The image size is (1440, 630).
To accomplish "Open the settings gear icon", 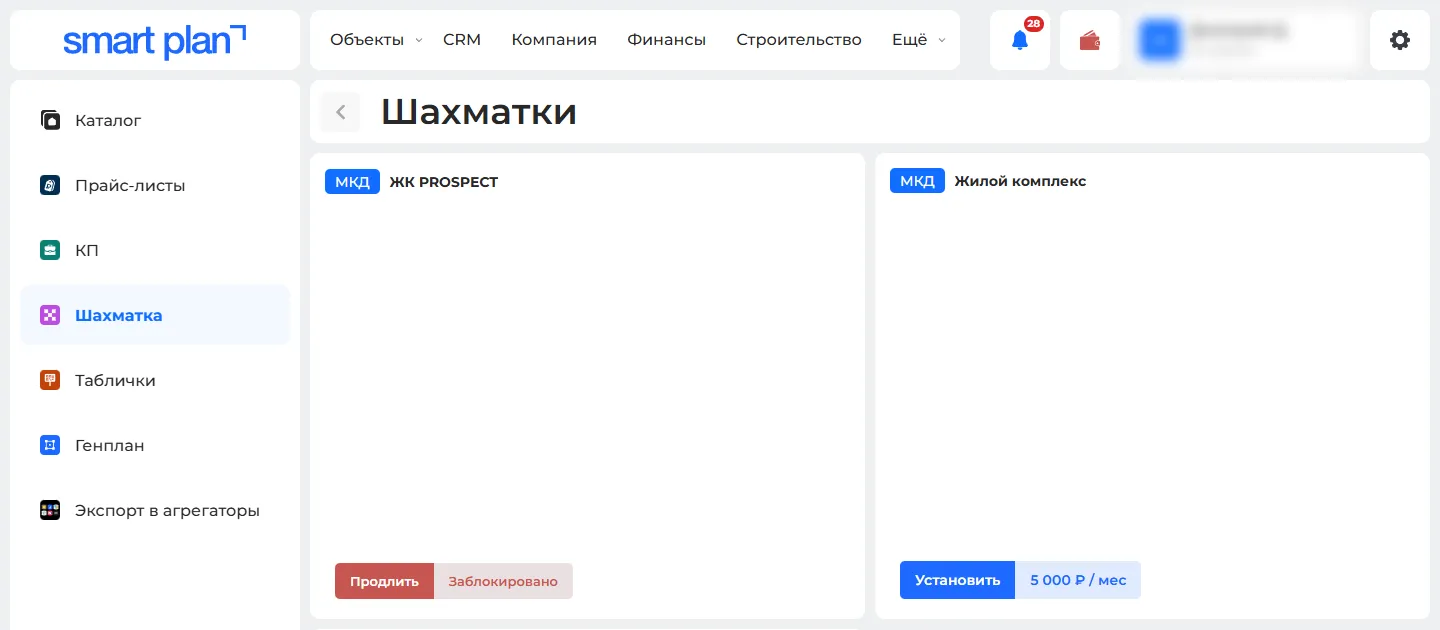I will [x=1400, y=40].
